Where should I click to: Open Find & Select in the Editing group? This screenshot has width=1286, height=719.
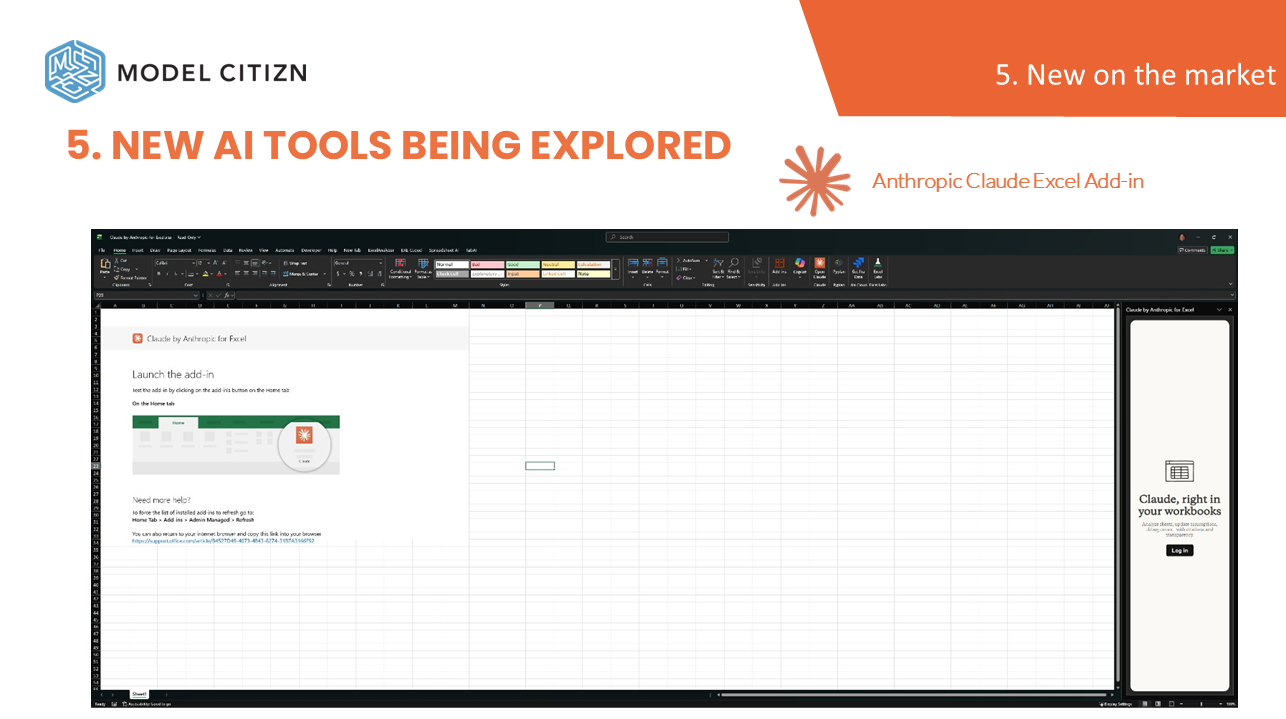[735, 268]
